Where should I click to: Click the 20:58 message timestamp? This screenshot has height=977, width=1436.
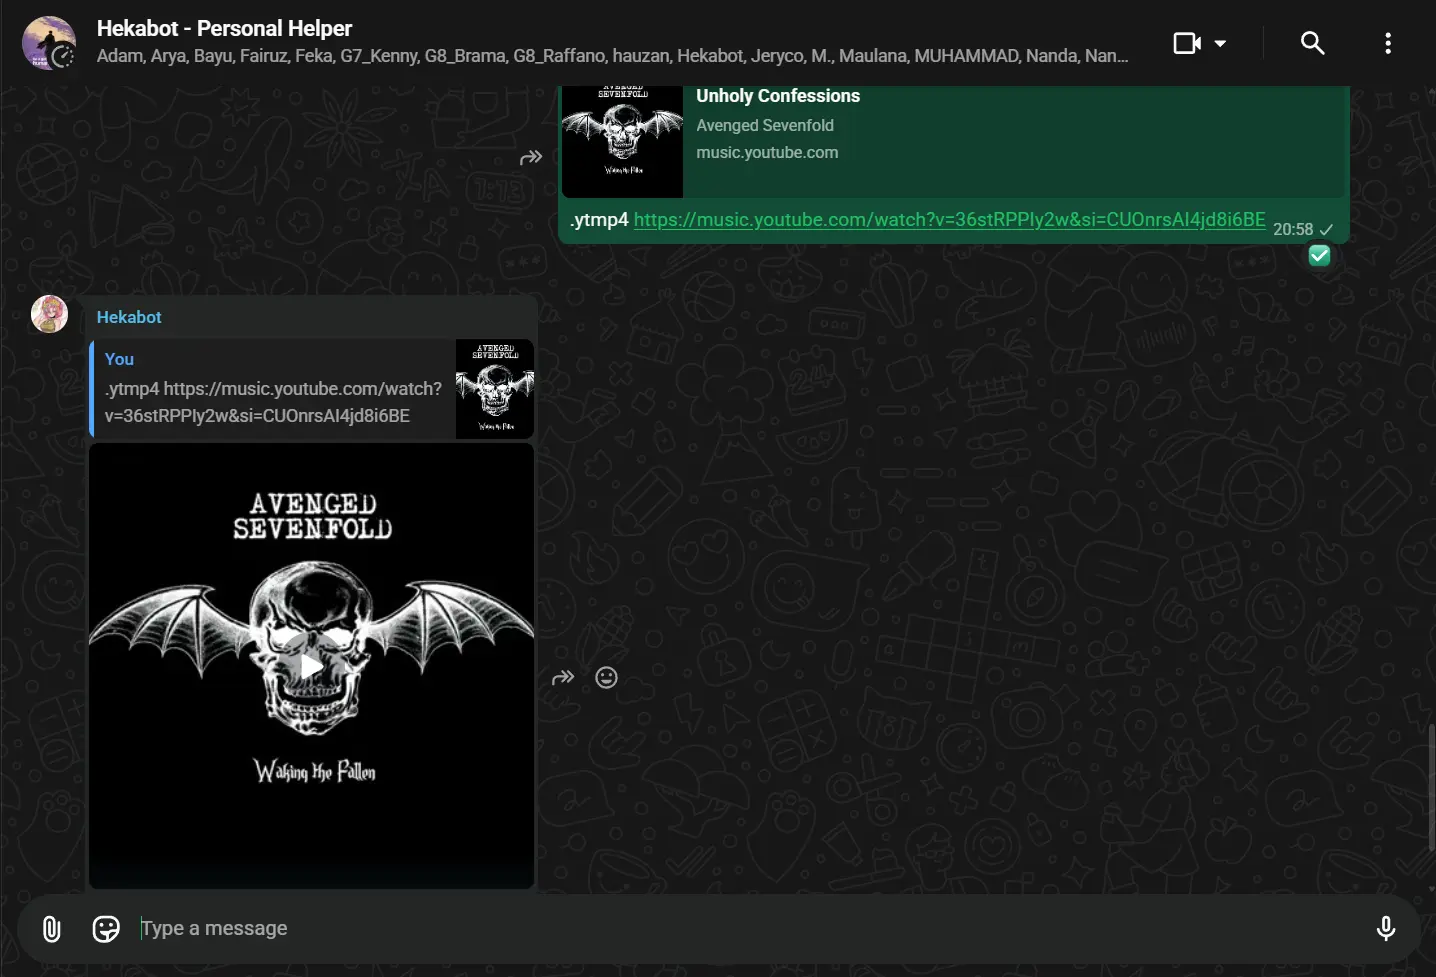[1293, 229]
